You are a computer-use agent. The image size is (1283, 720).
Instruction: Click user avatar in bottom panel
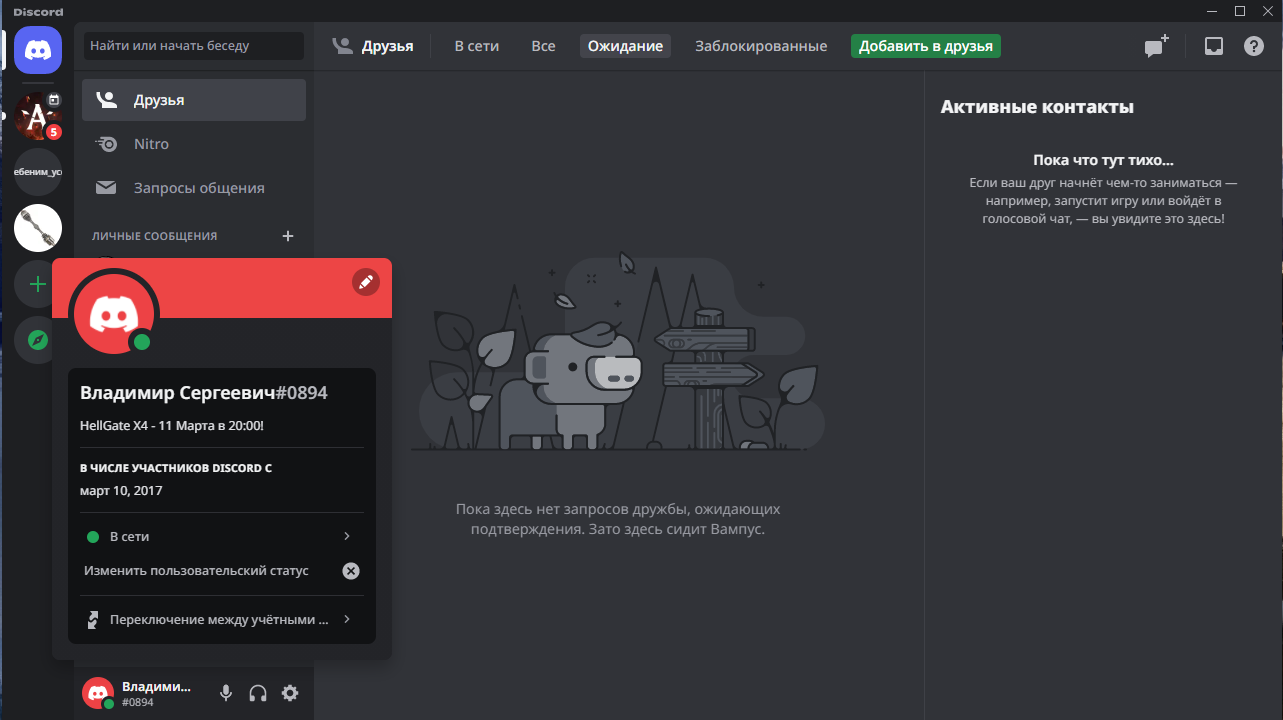pyautogui.click(x=98, y=693)
